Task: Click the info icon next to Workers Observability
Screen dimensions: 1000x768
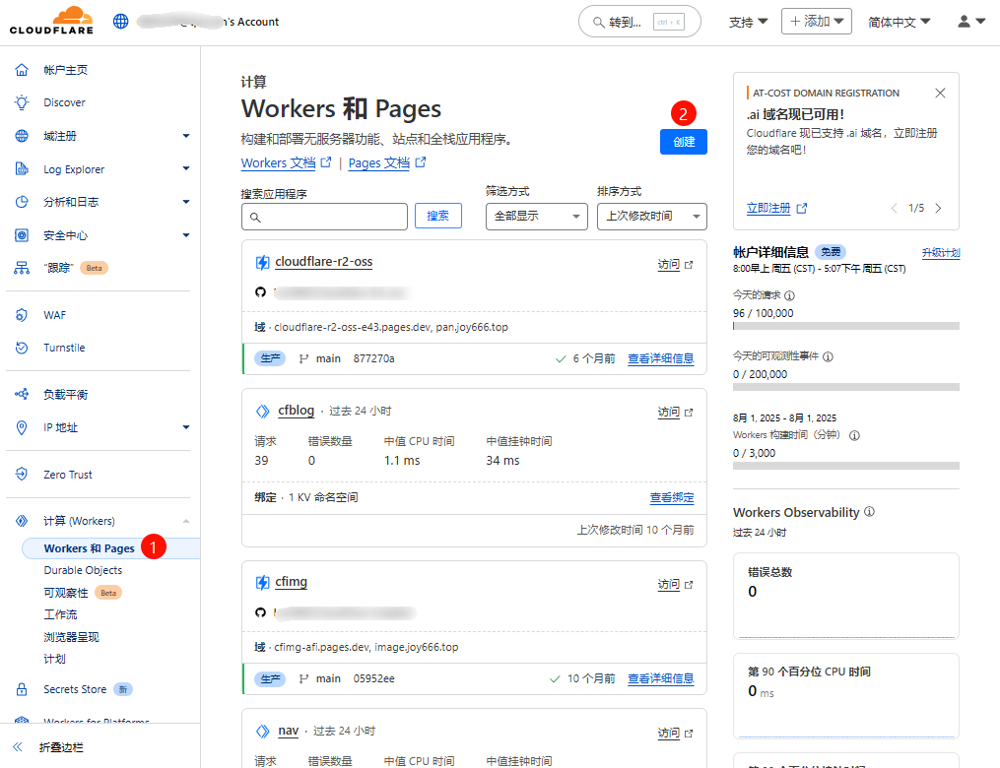Action: click(869, 512)
